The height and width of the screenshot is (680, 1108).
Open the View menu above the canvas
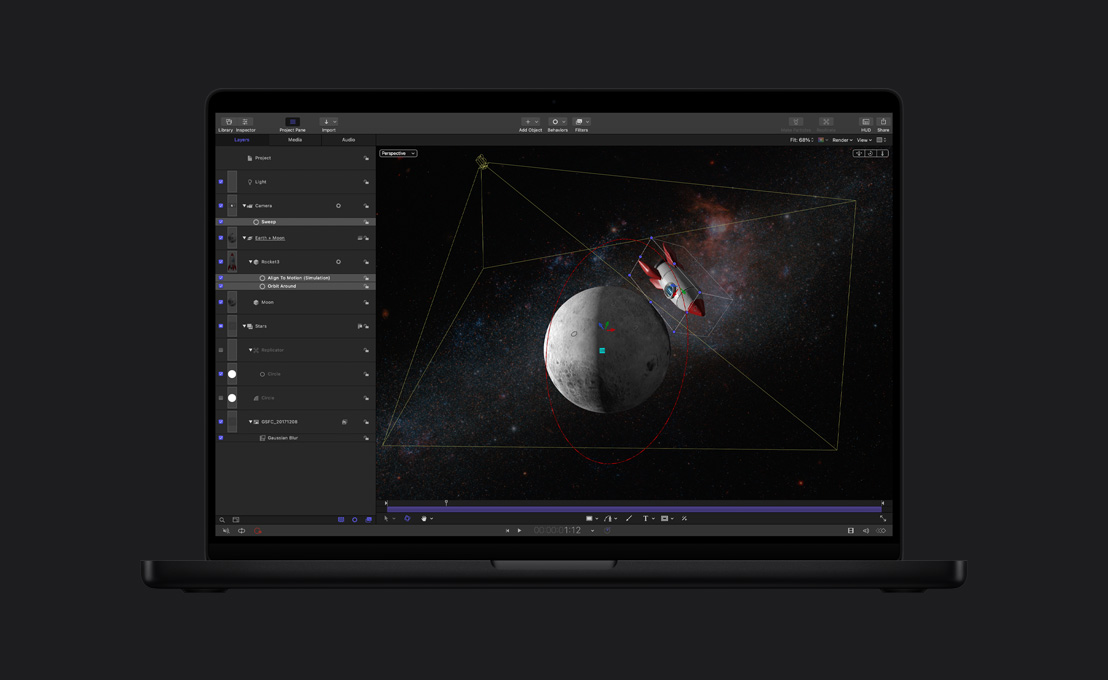[864, 139]
